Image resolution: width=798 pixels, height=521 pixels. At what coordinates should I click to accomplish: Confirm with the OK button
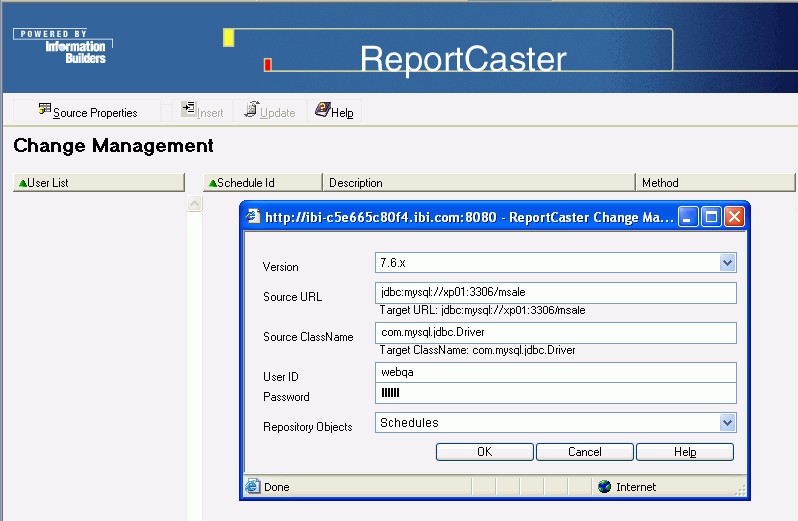(x=484, y=452)
